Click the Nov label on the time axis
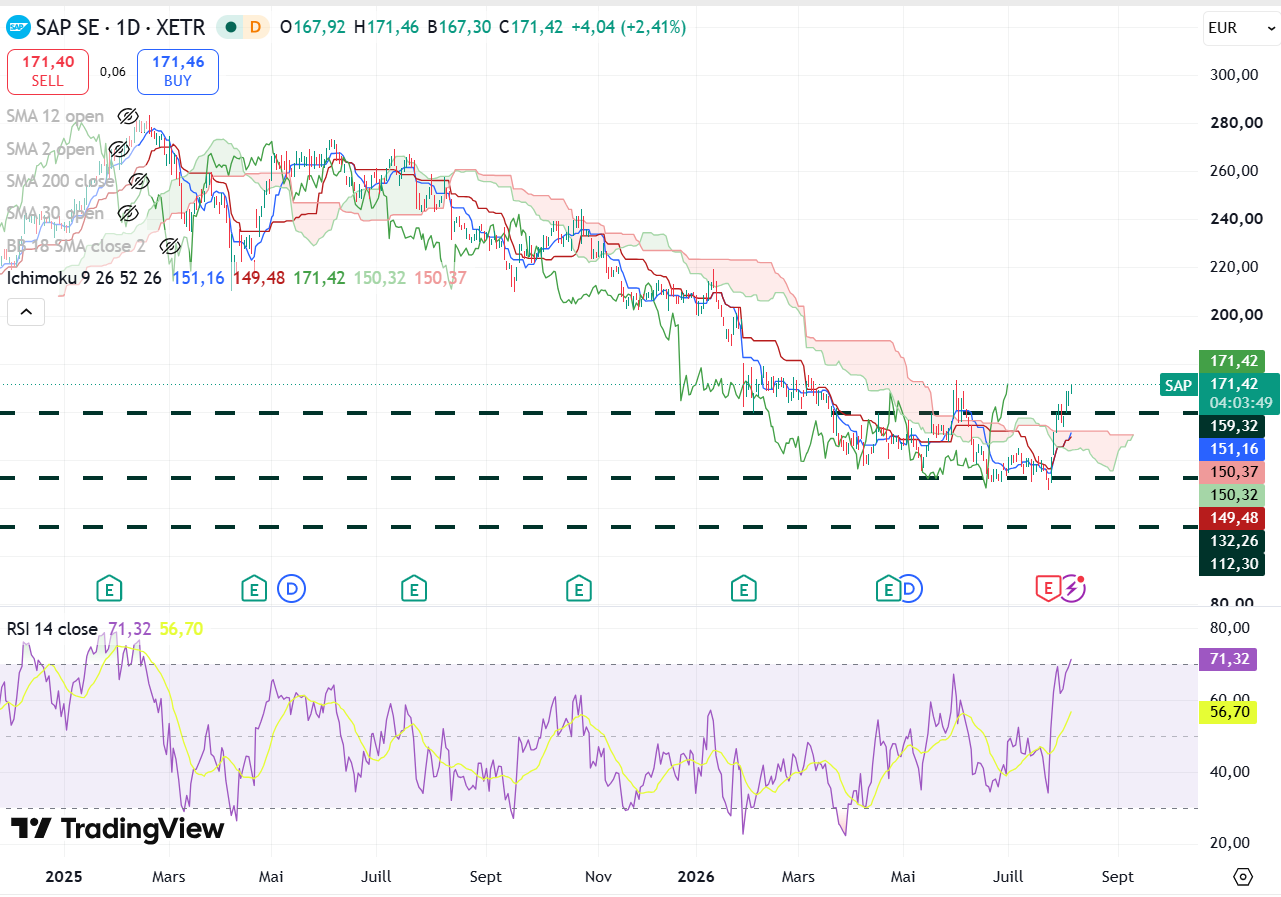 598,877
